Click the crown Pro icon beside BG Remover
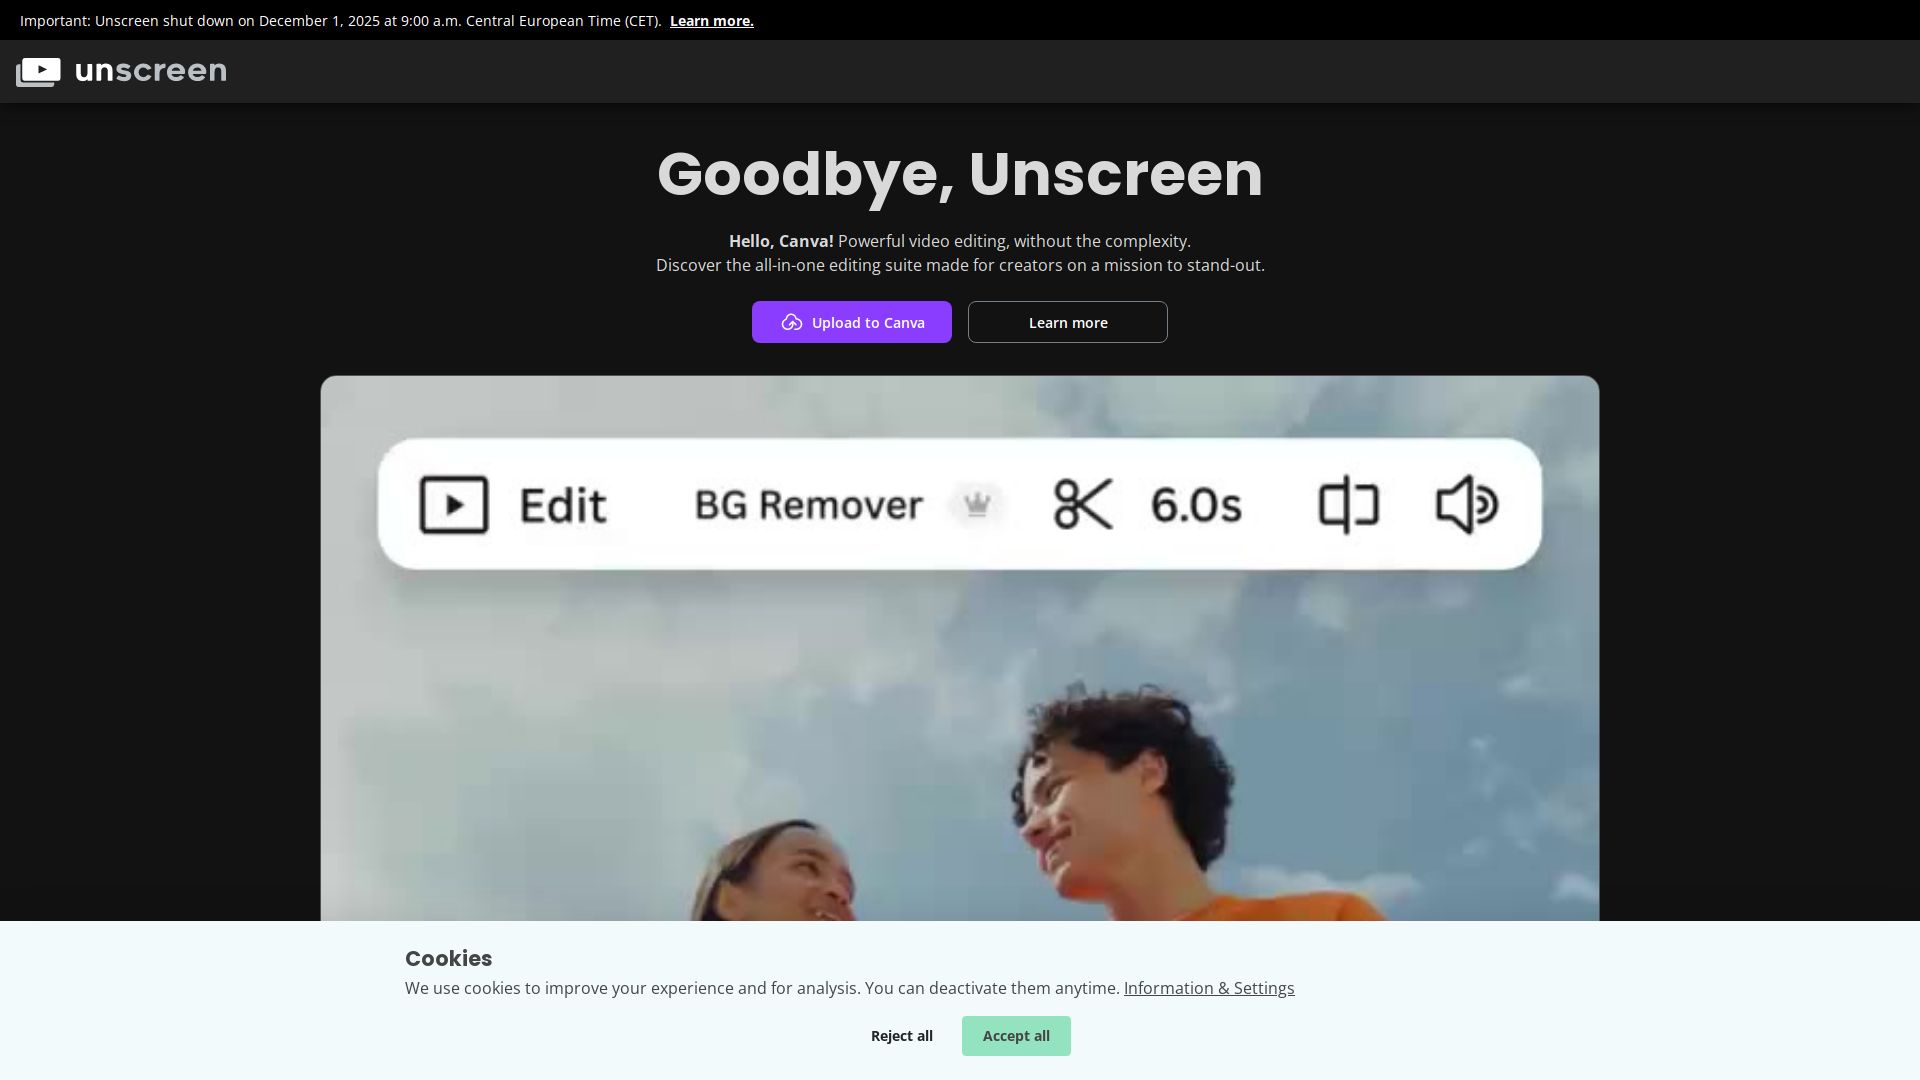 point(977,505)
